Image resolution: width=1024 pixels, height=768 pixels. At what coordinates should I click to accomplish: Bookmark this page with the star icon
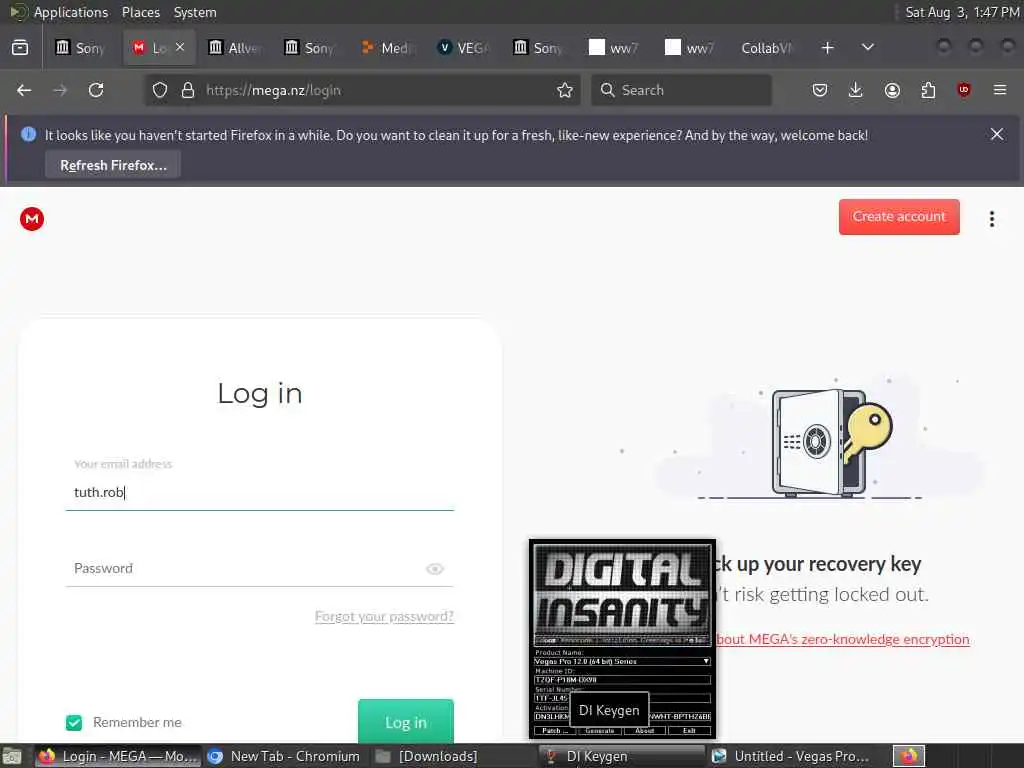tap(565, 90)
